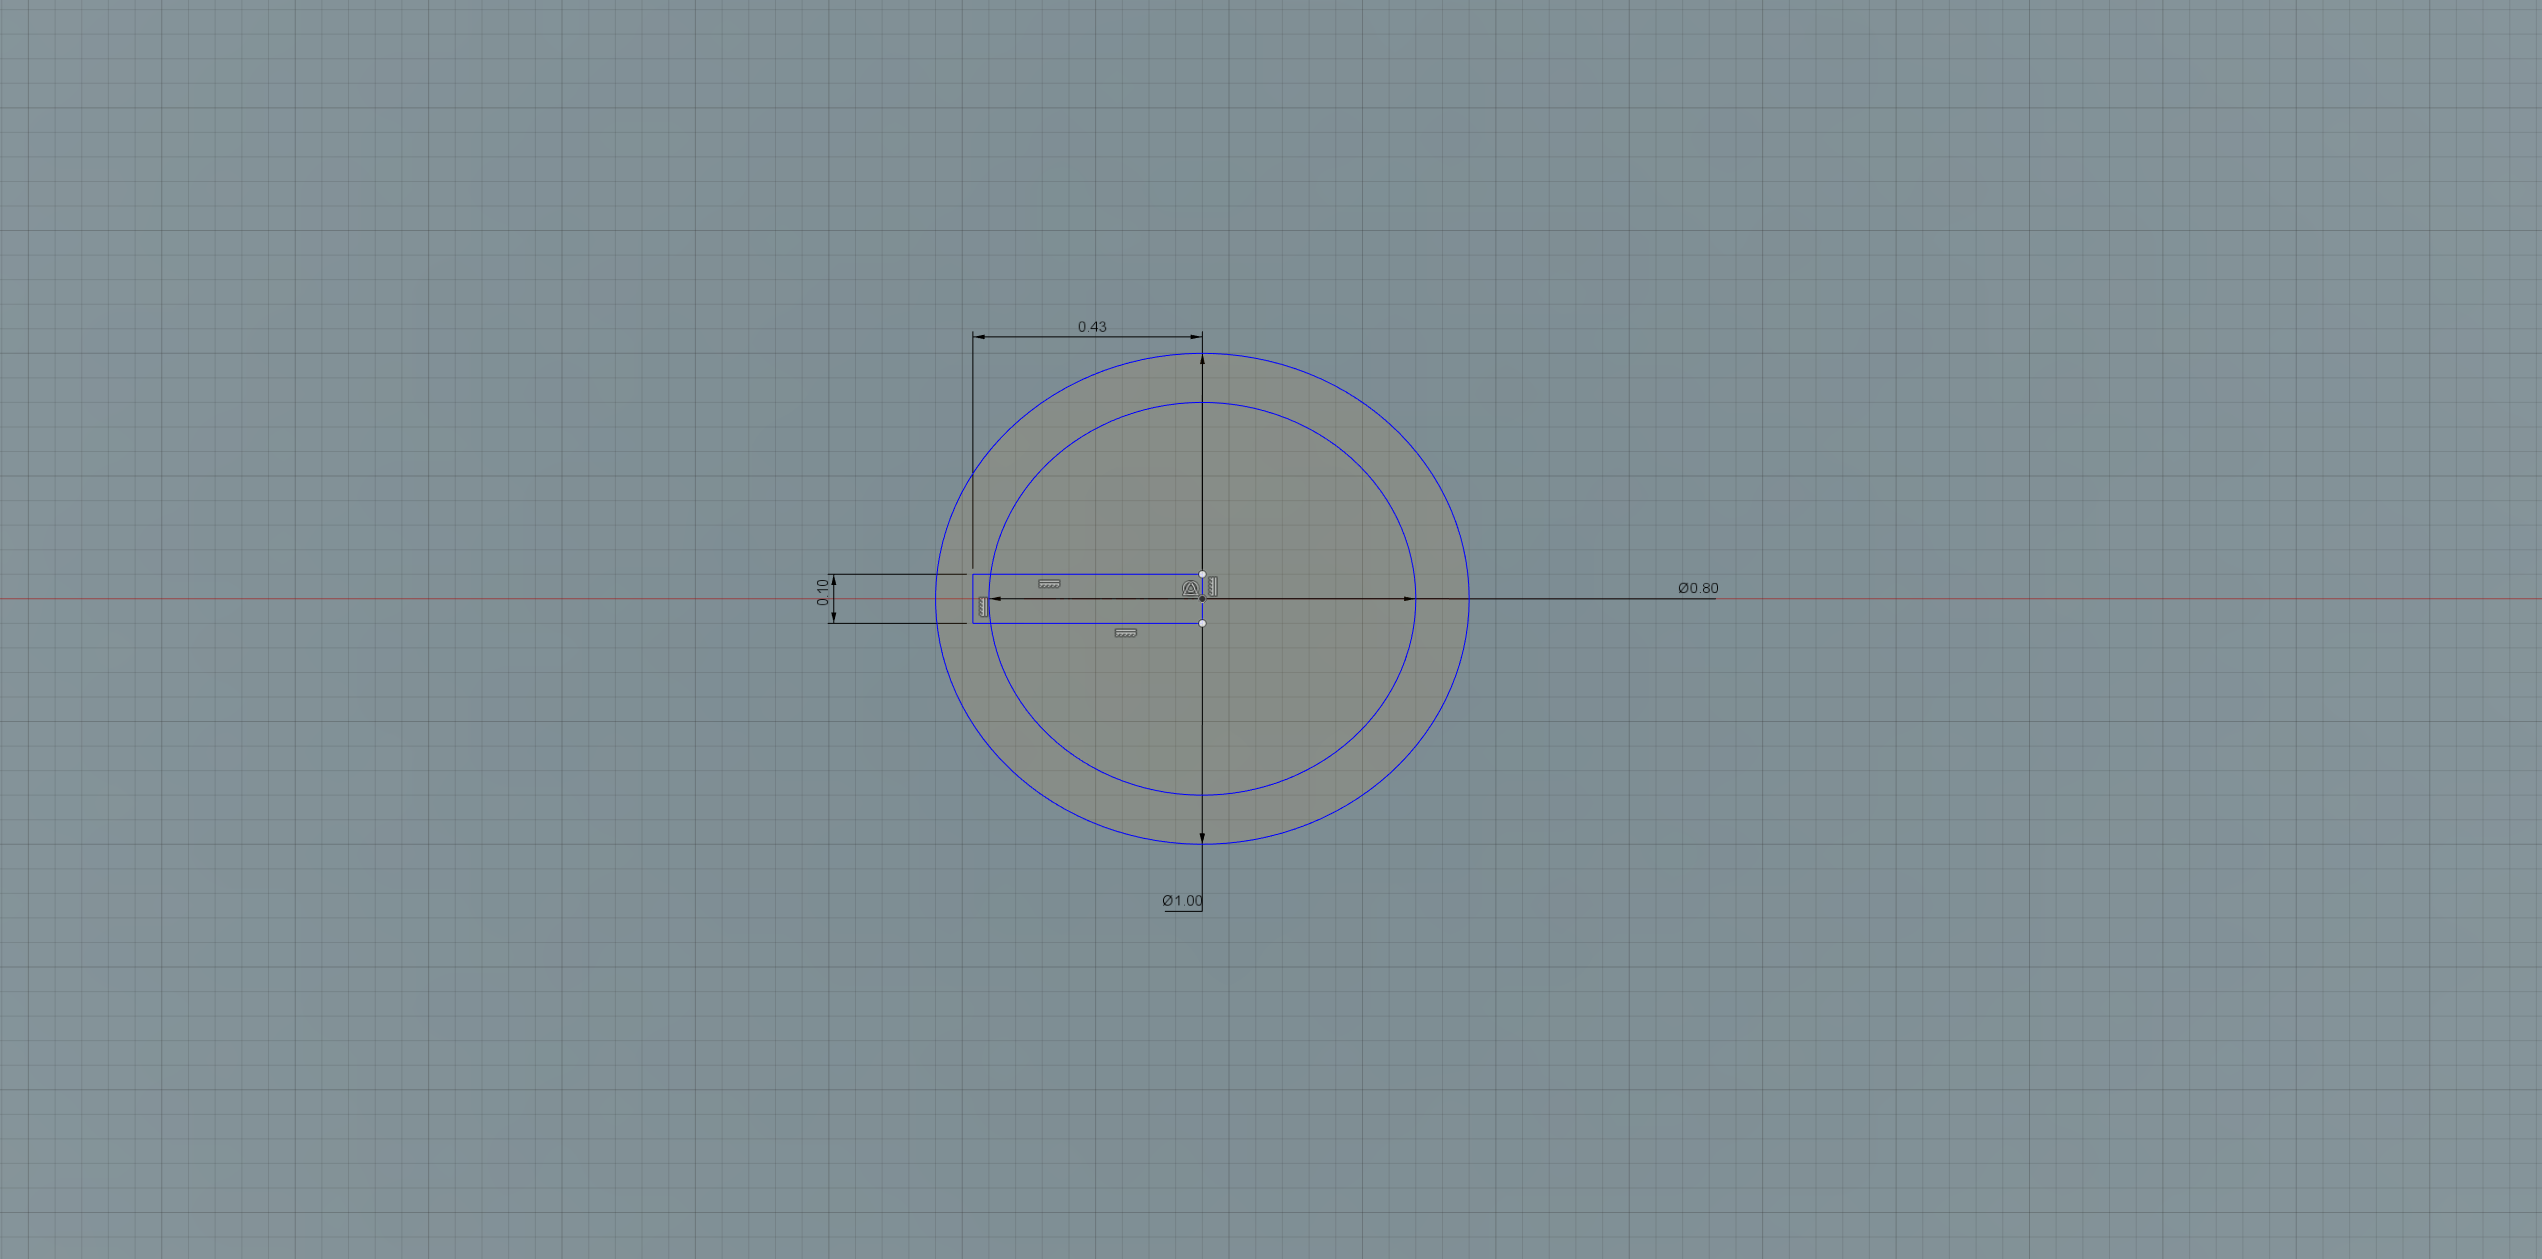Select the rectangle's top-right corner point
Viewport: 2542px width, 1259px height.
[x=1202, y=575]
